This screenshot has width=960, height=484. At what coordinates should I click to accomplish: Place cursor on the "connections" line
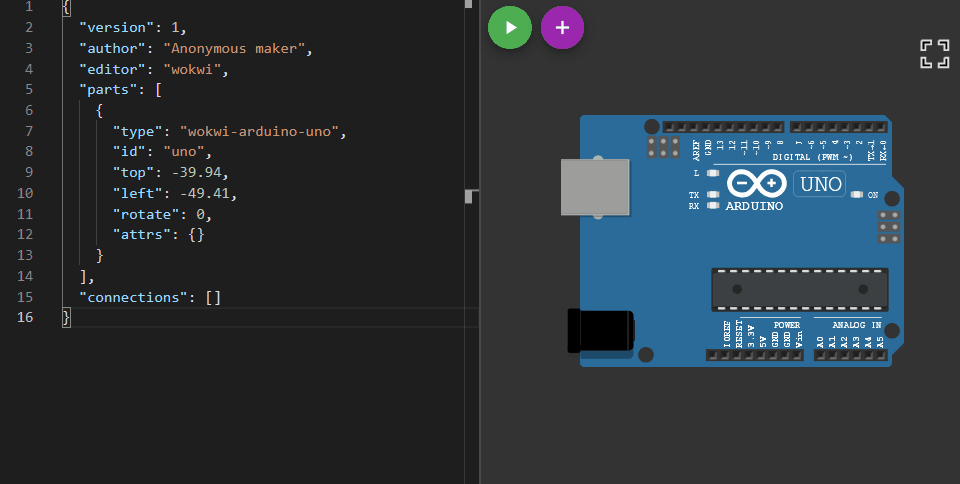coord(150,297)
